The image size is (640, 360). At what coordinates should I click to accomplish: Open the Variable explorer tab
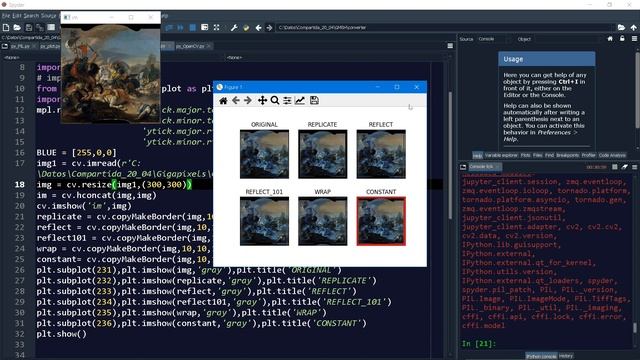[x=501, y=155]
